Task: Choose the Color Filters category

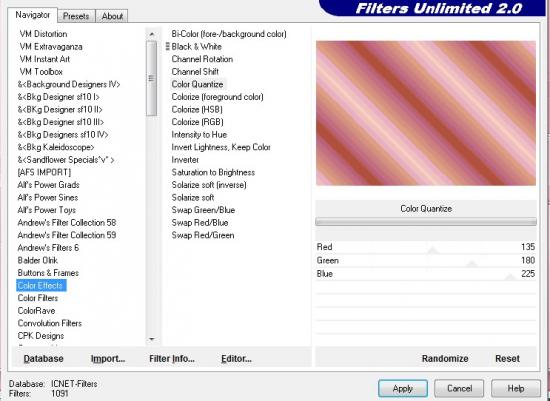Action: (38, 298)
